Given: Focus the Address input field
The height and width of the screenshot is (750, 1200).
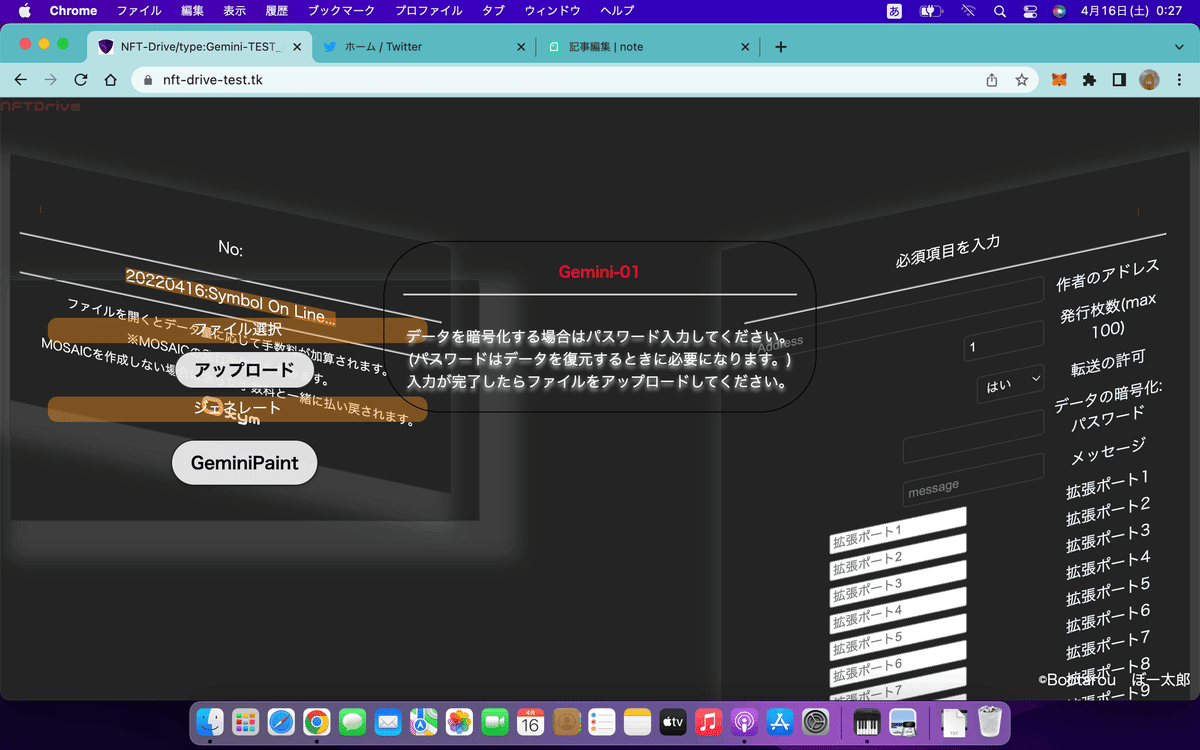Looking at the screenshot, I should tap(900, 318).
